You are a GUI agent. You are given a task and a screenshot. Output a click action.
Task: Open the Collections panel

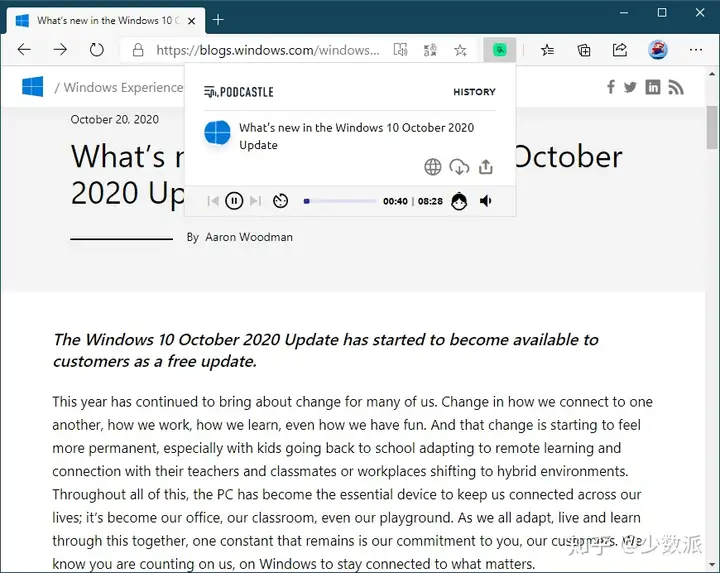coord(584,50)
